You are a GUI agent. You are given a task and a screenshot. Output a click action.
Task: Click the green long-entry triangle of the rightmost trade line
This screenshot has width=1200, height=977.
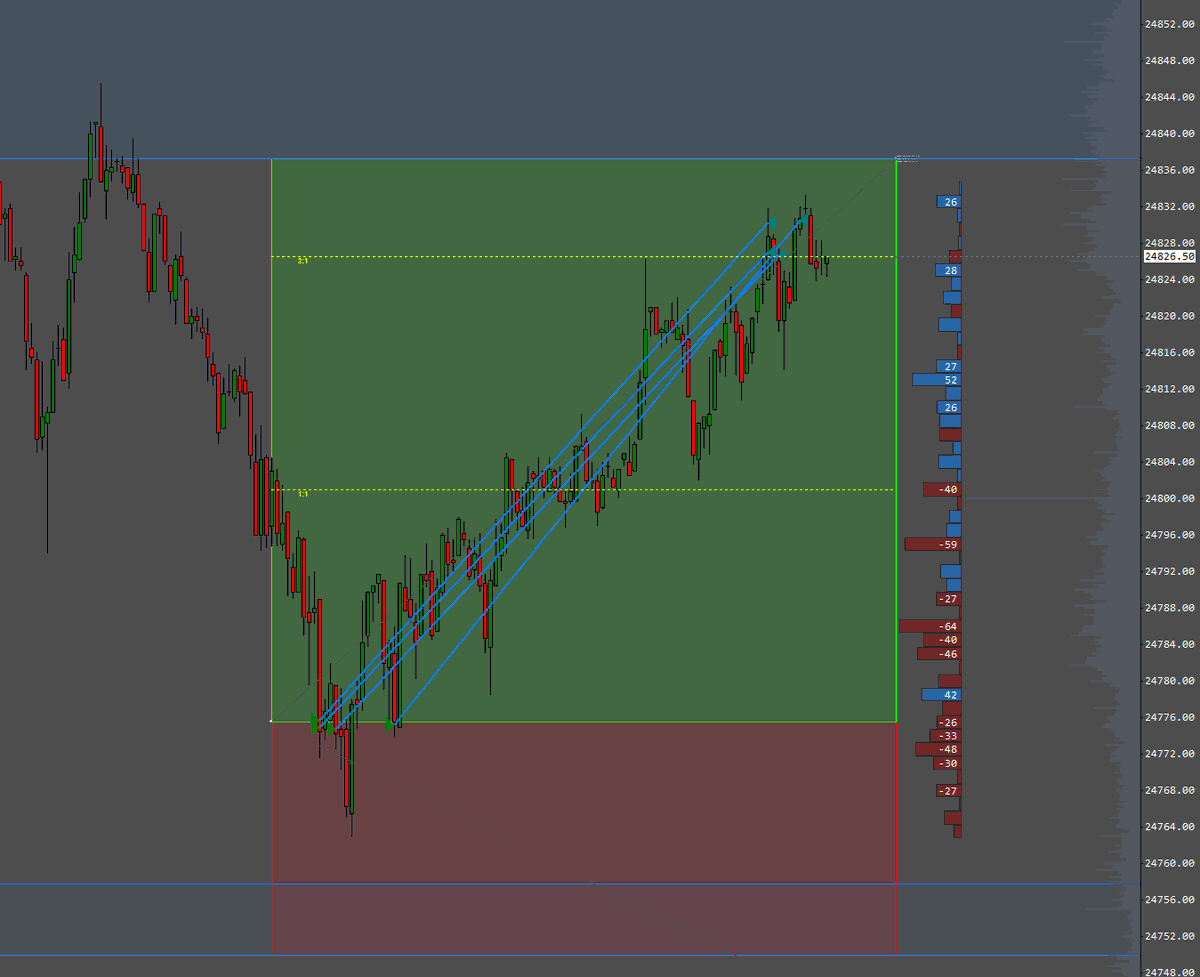coord(389,725)
